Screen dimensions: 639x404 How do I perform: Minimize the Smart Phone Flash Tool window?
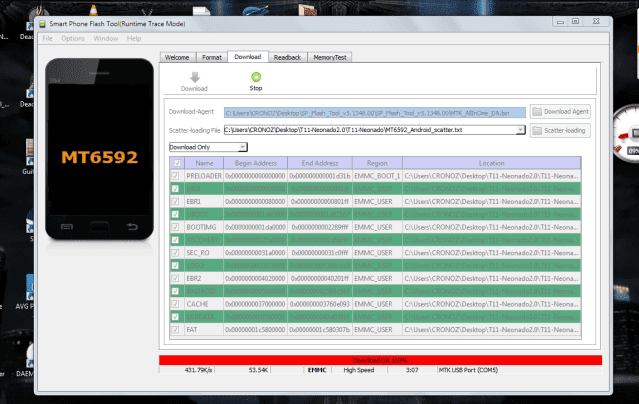[561, 22]
